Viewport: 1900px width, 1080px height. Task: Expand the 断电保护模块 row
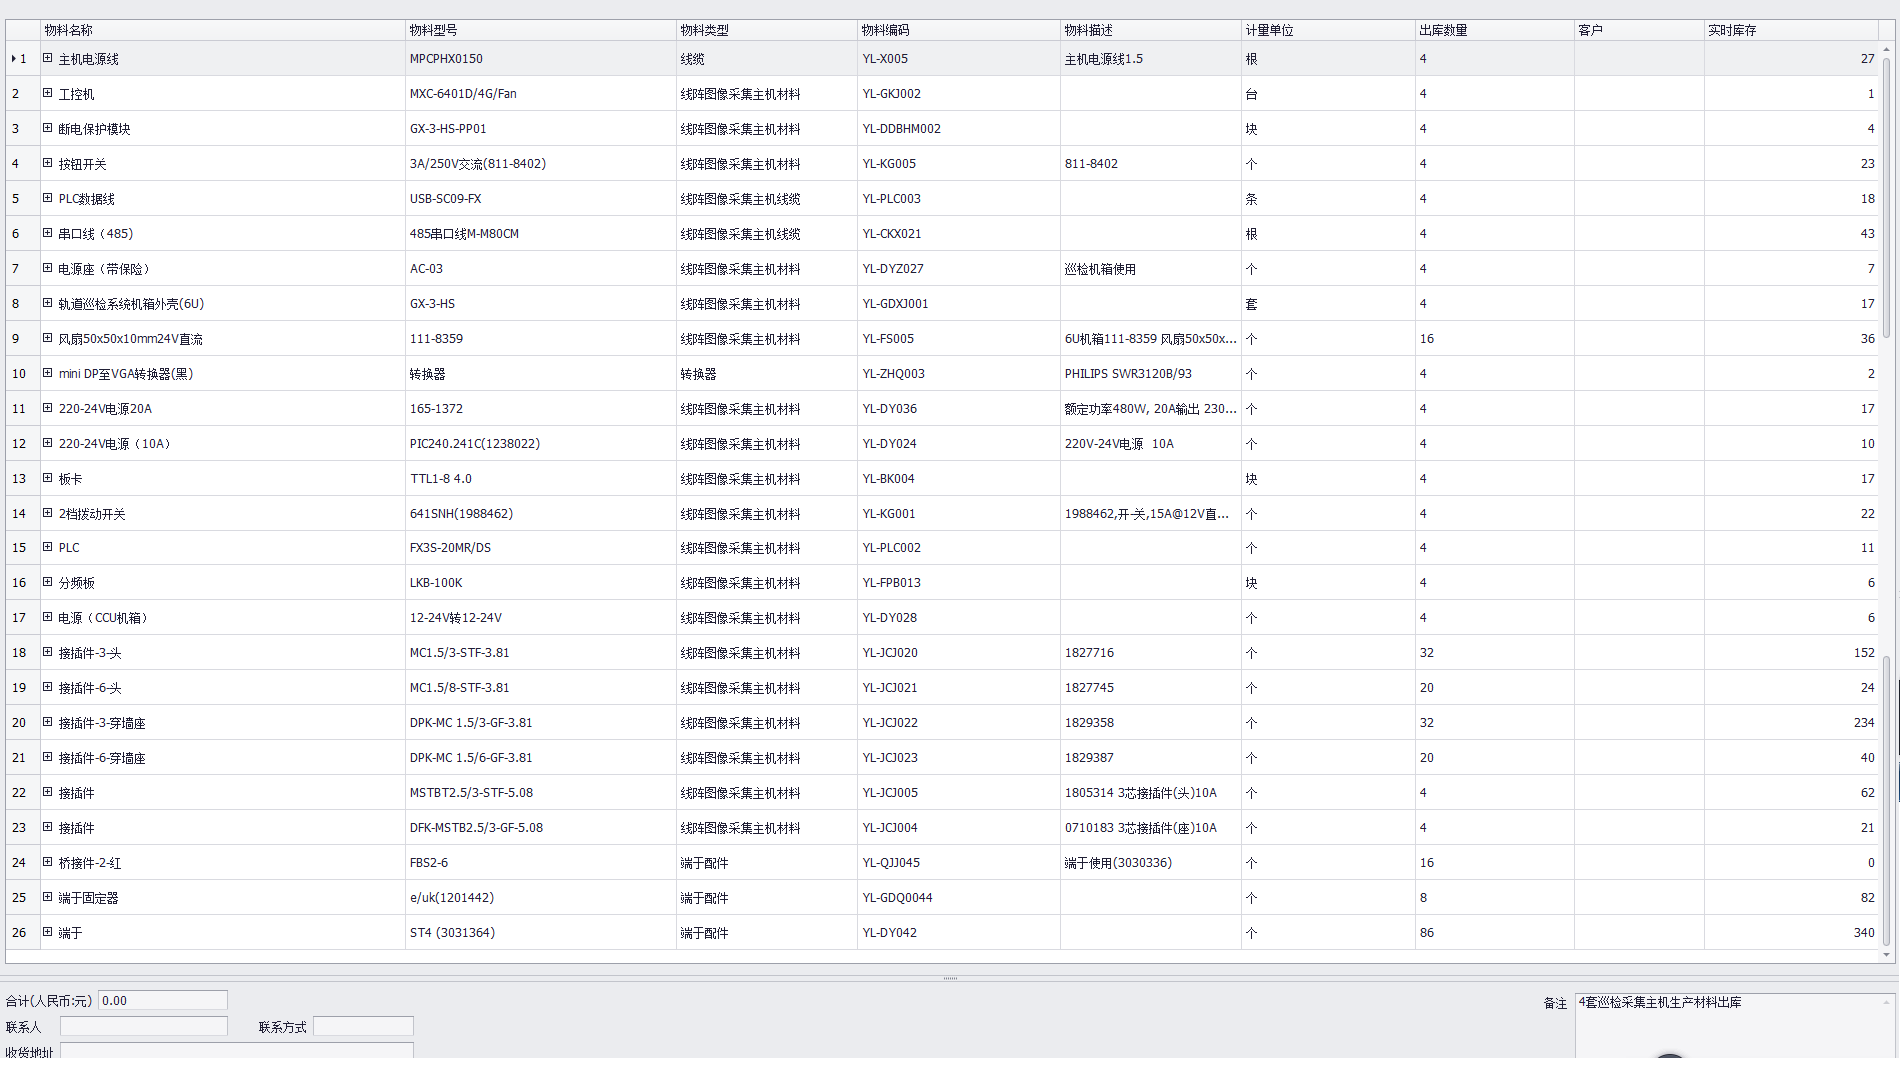coord(47,129)
